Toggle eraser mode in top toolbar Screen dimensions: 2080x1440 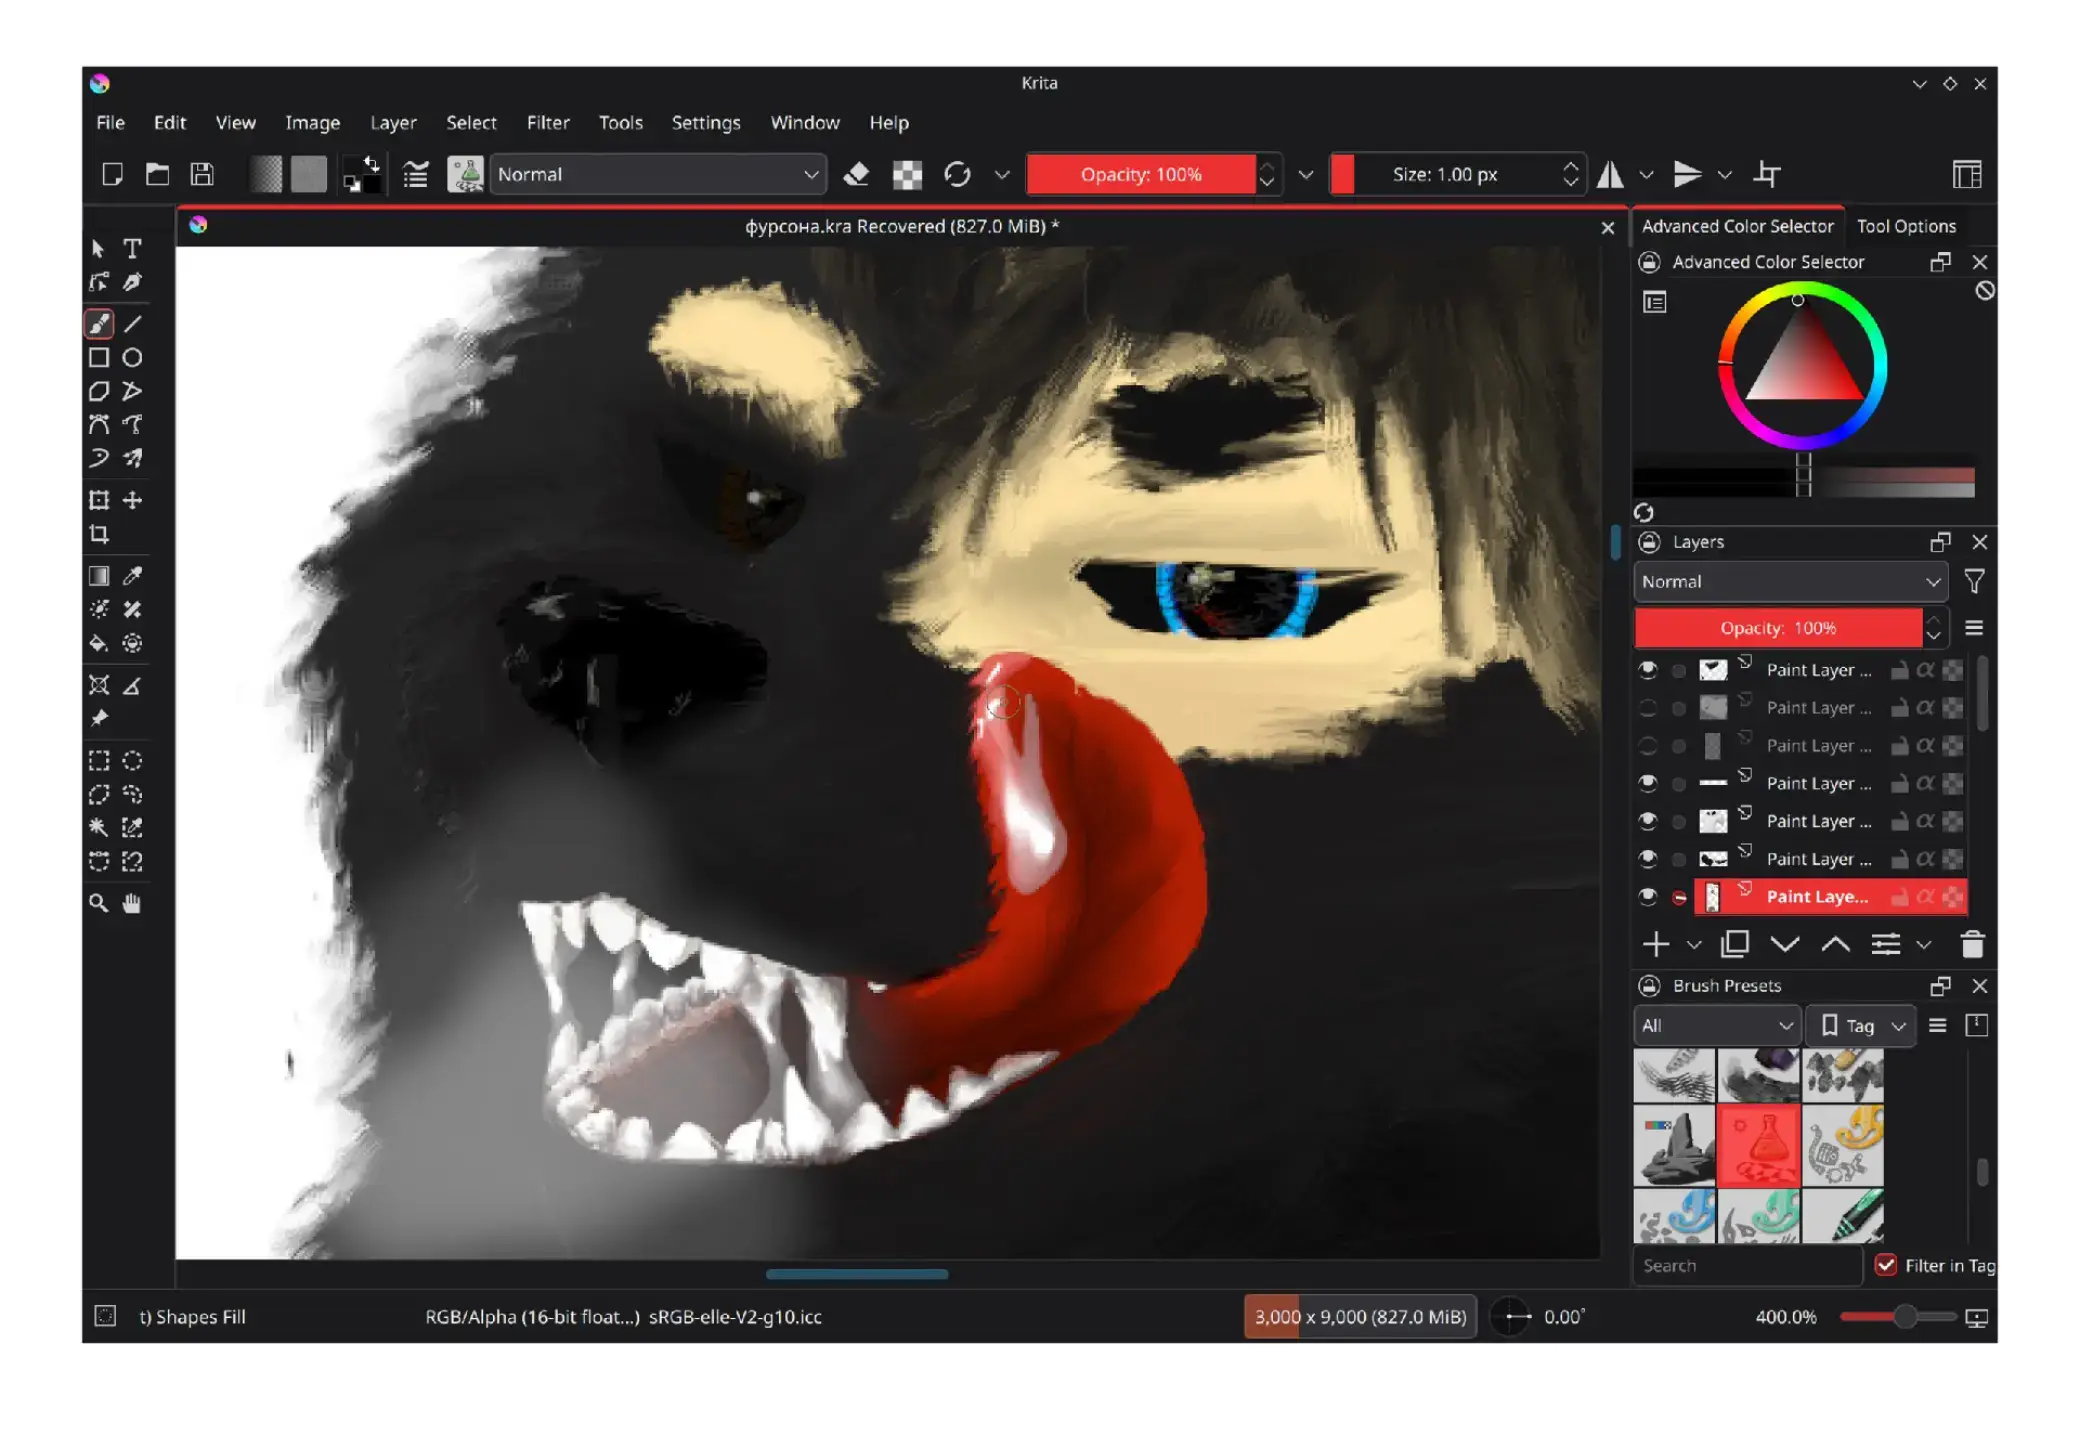856,175
